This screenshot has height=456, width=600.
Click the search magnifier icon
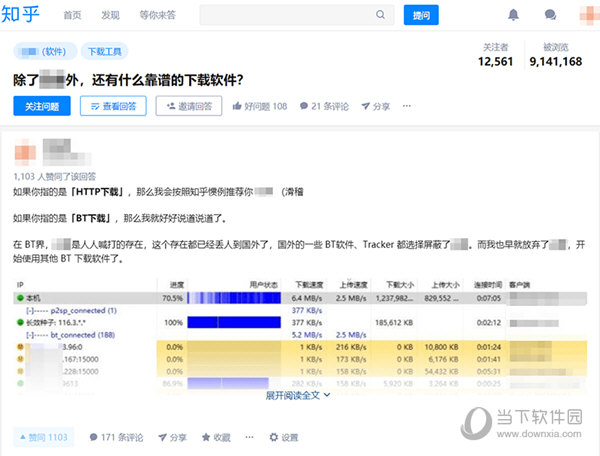[x=380, y=15]
